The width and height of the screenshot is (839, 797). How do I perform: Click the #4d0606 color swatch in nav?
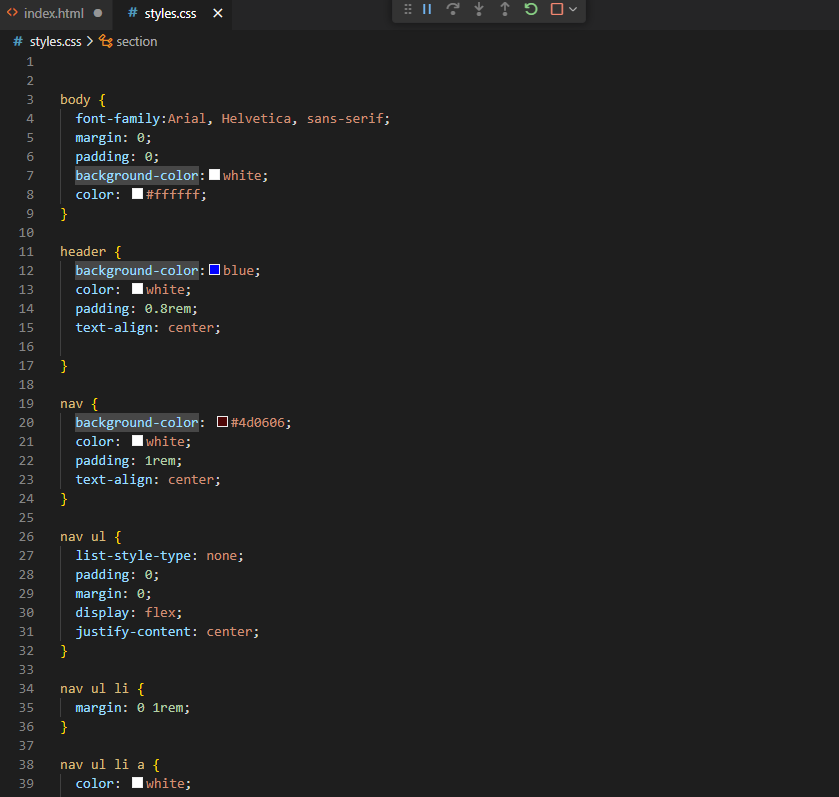222,422
